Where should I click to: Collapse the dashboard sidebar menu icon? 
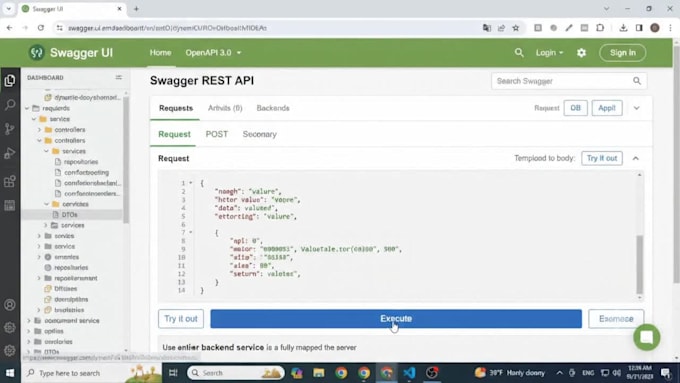pos(118,77)
